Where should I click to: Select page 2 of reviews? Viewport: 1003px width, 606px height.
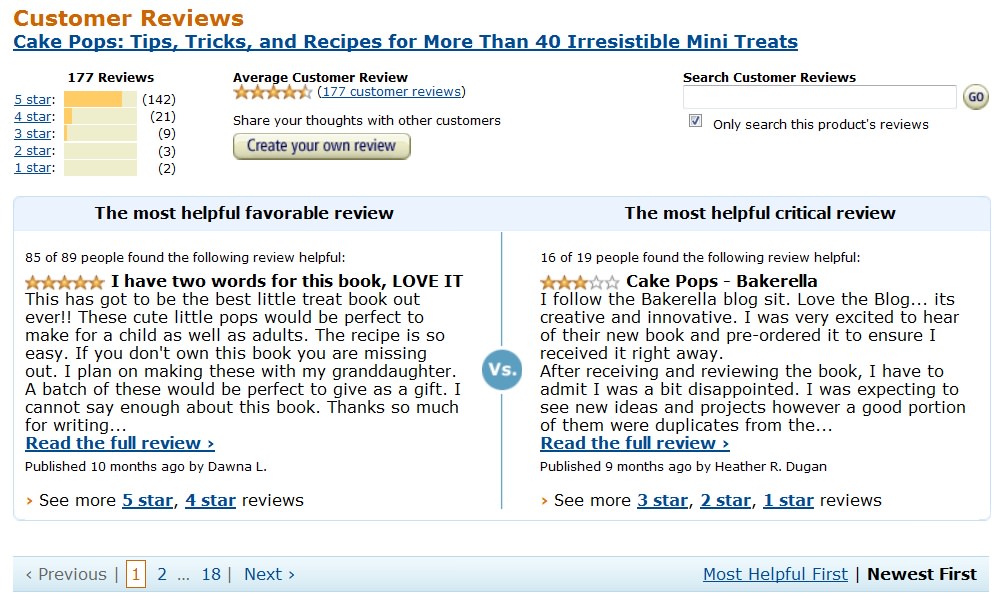pyautogui.click(x=161, y=574)
